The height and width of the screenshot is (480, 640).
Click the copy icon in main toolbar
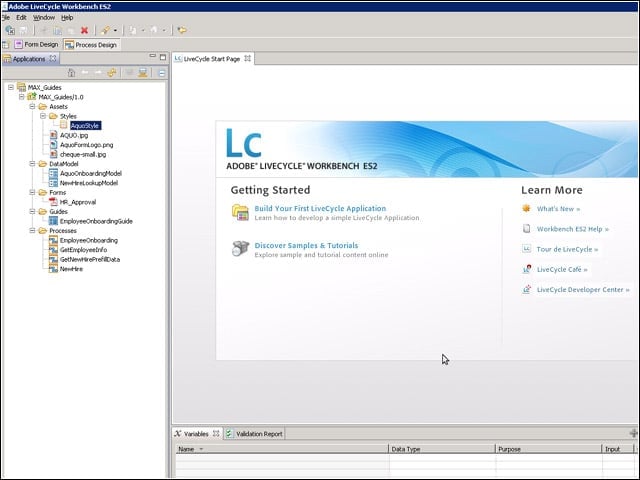coord(58,30)
